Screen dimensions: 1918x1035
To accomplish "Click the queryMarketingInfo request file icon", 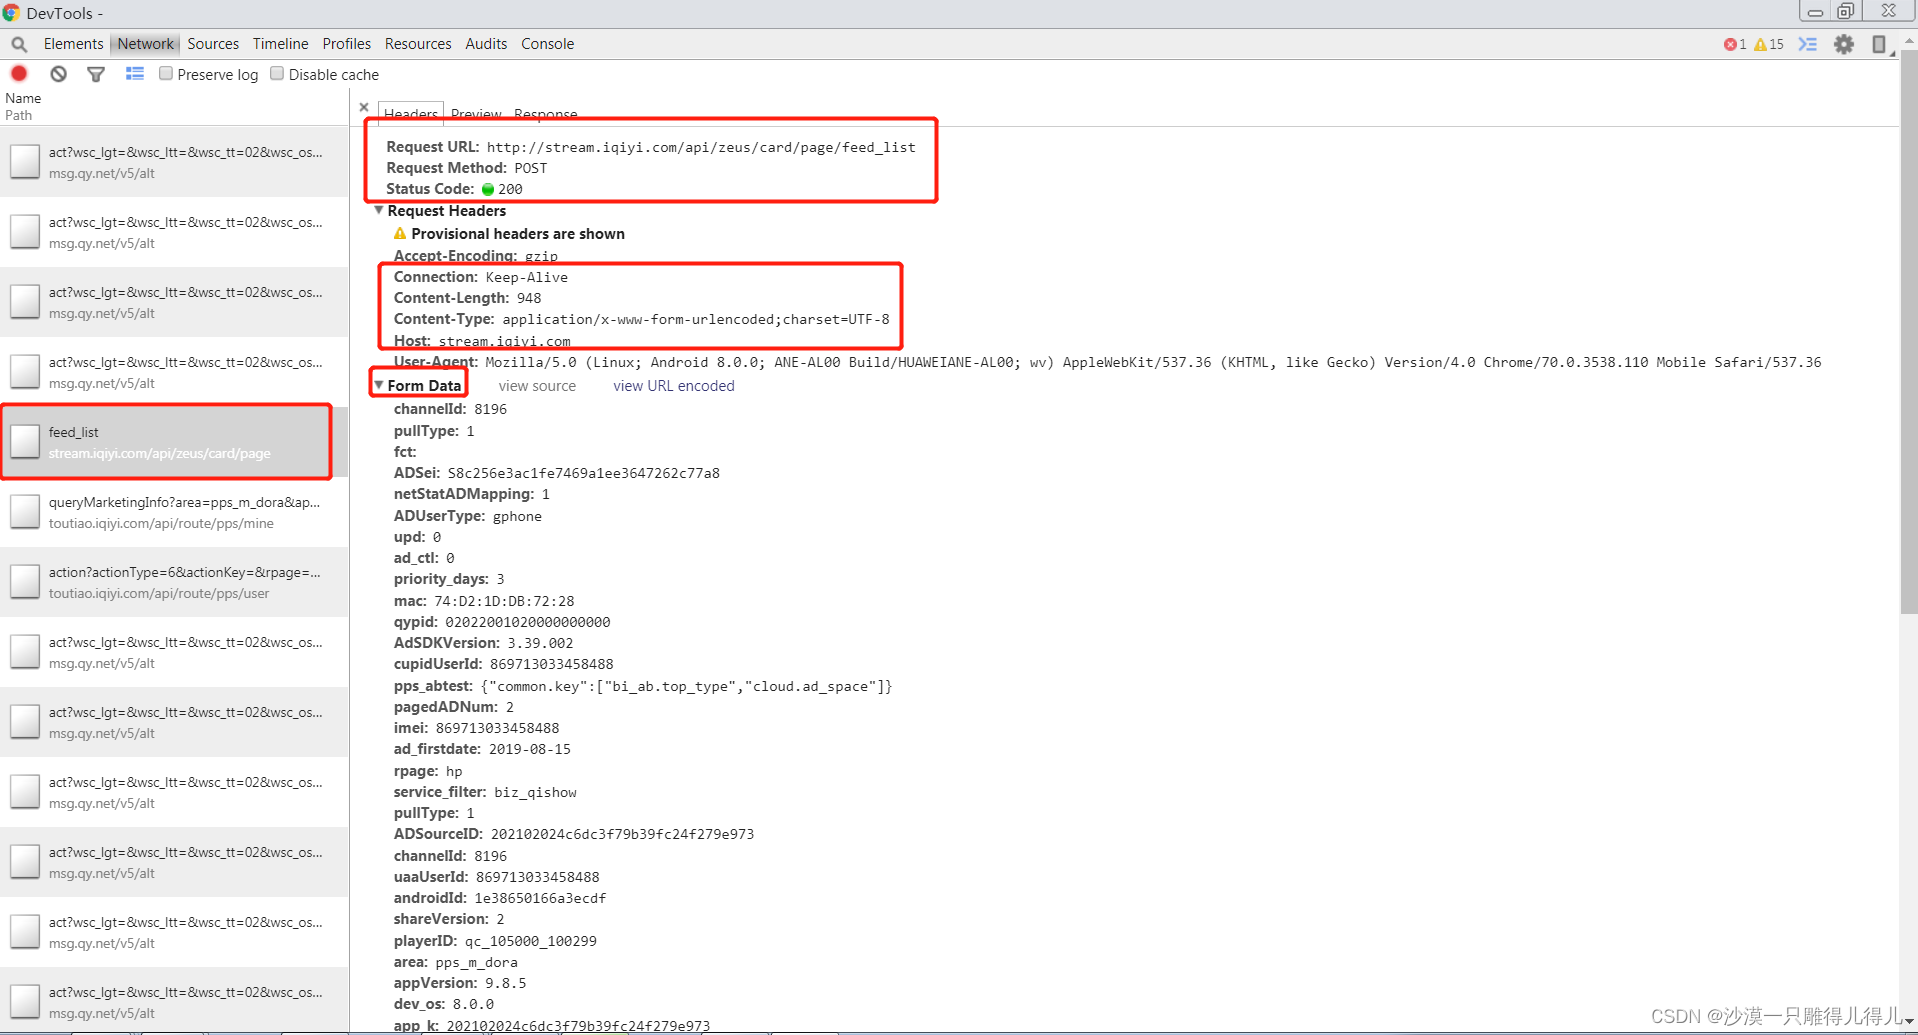I will coord(25,511).
